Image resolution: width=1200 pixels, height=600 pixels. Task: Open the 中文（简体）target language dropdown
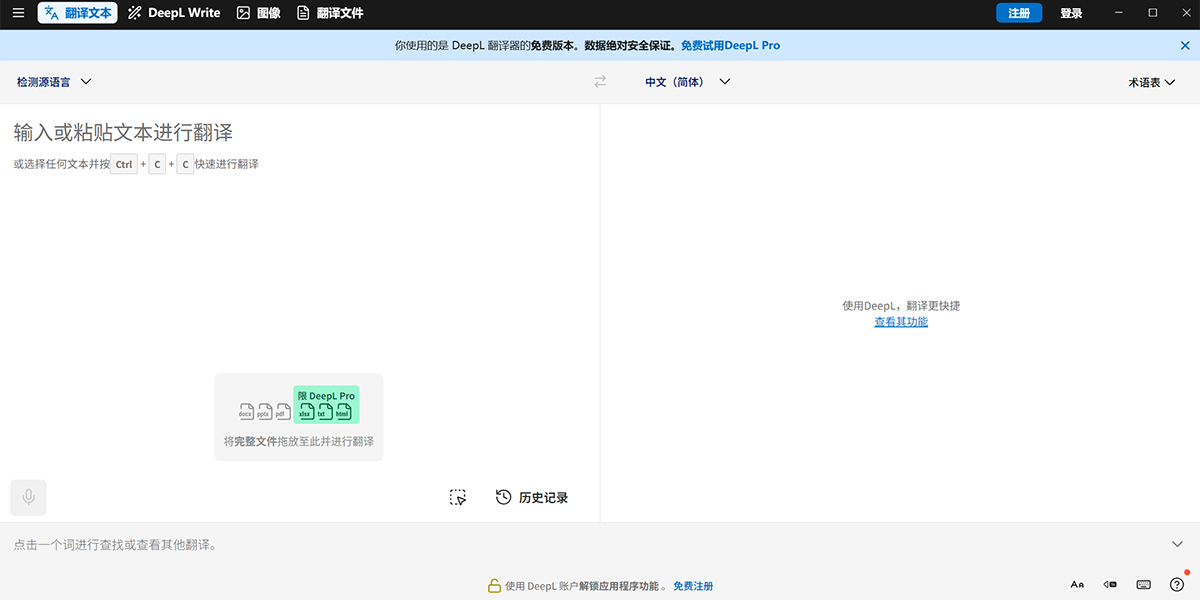[x=687, y=81]
